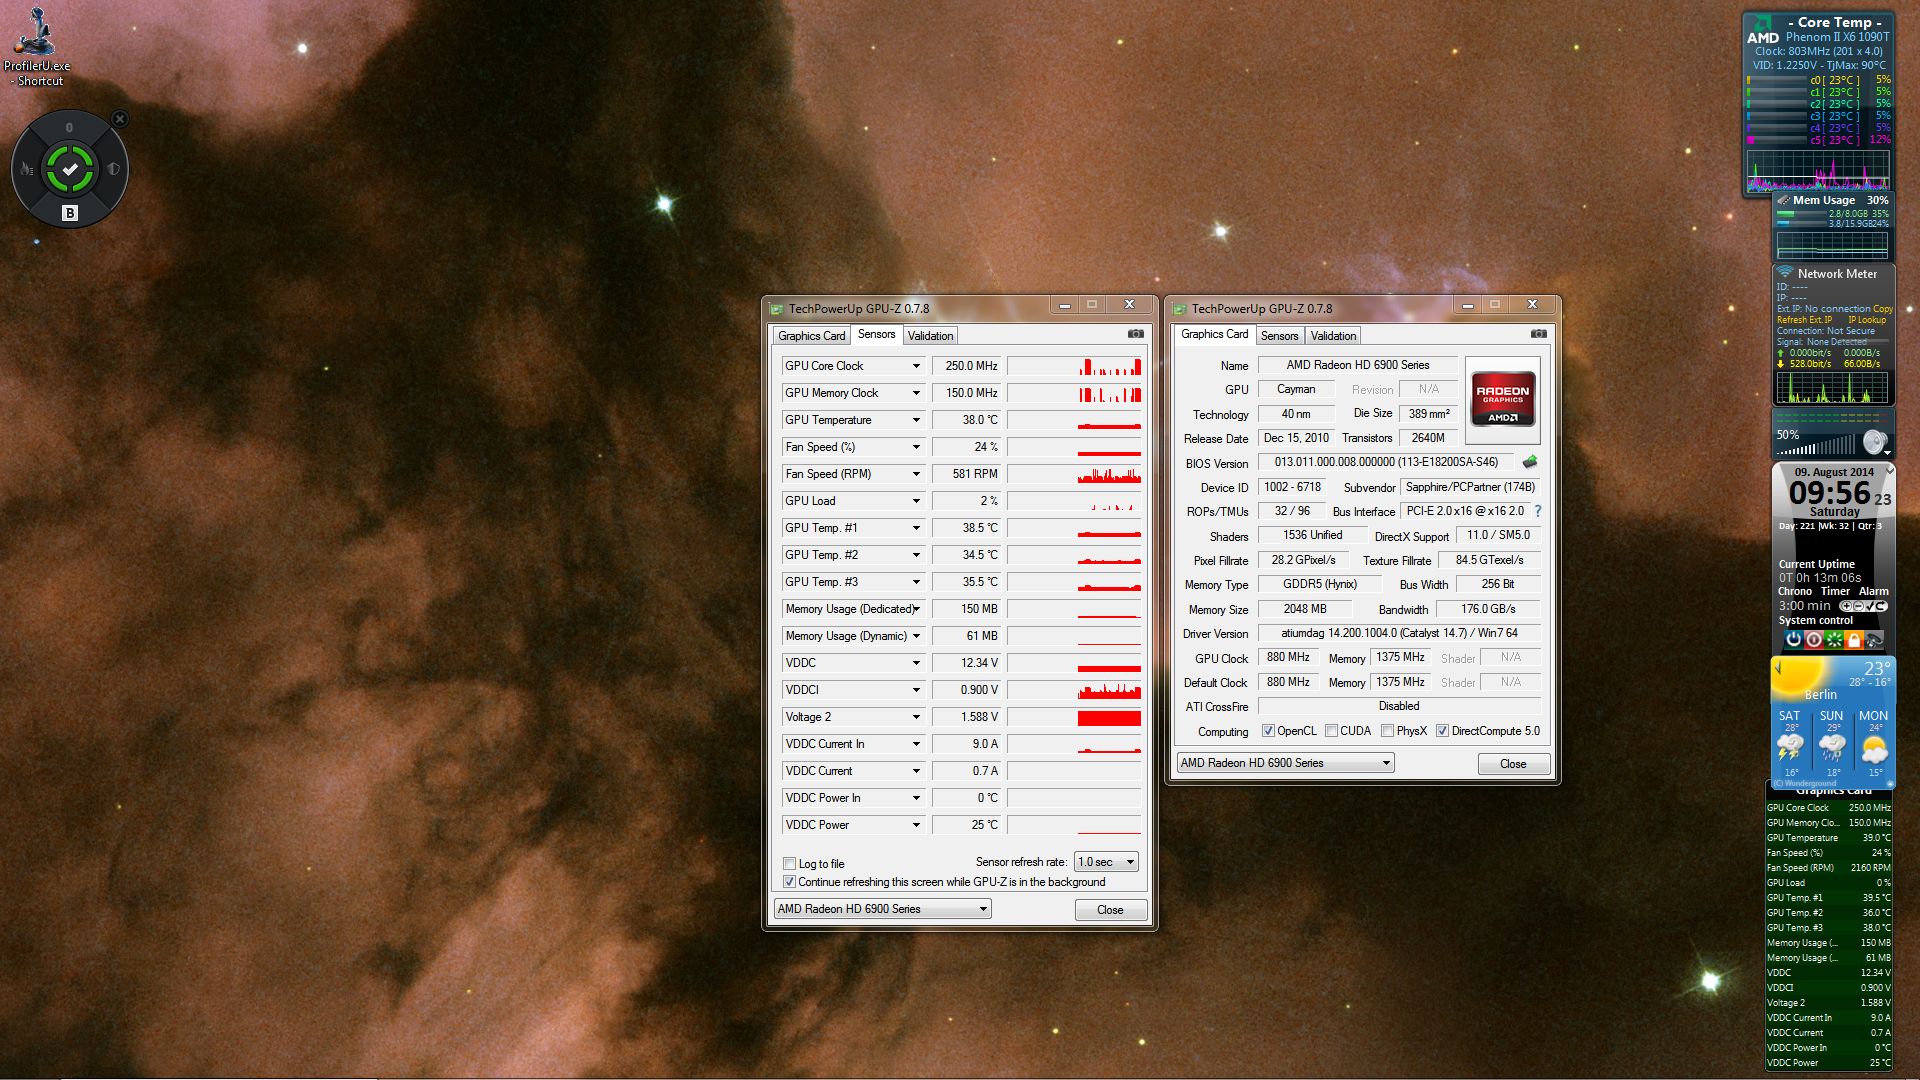
Task: Toggle Continue refreshing in background checkbox
Action: pos(790,882)
